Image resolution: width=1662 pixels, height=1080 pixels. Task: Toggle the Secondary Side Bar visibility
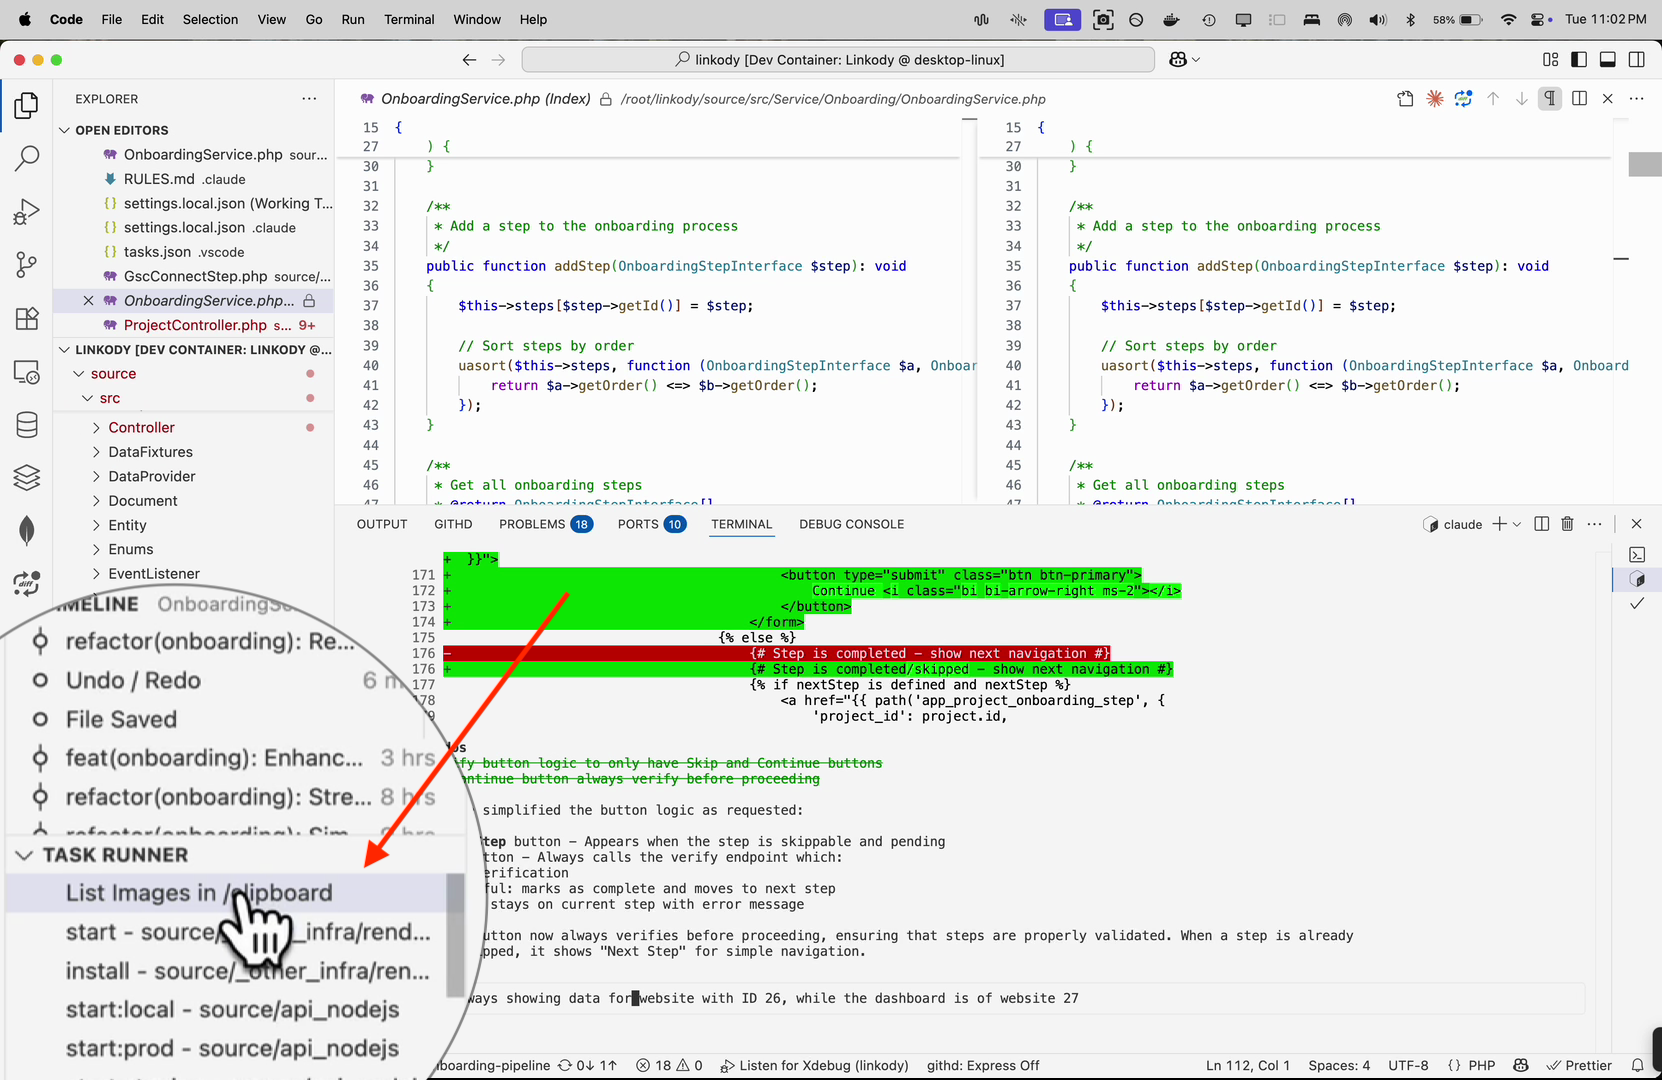point(1637,60)
